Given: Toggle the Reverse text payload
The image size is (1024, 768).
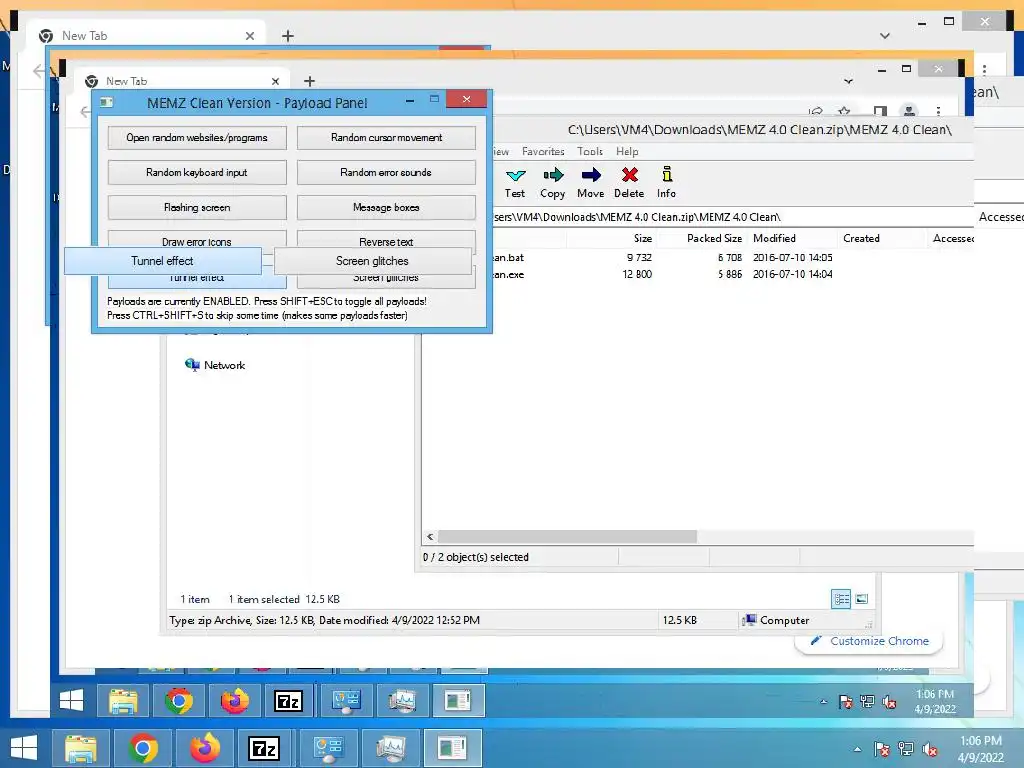Looking at the screenshot, I should pyautogui.click(x=386, y=239).
